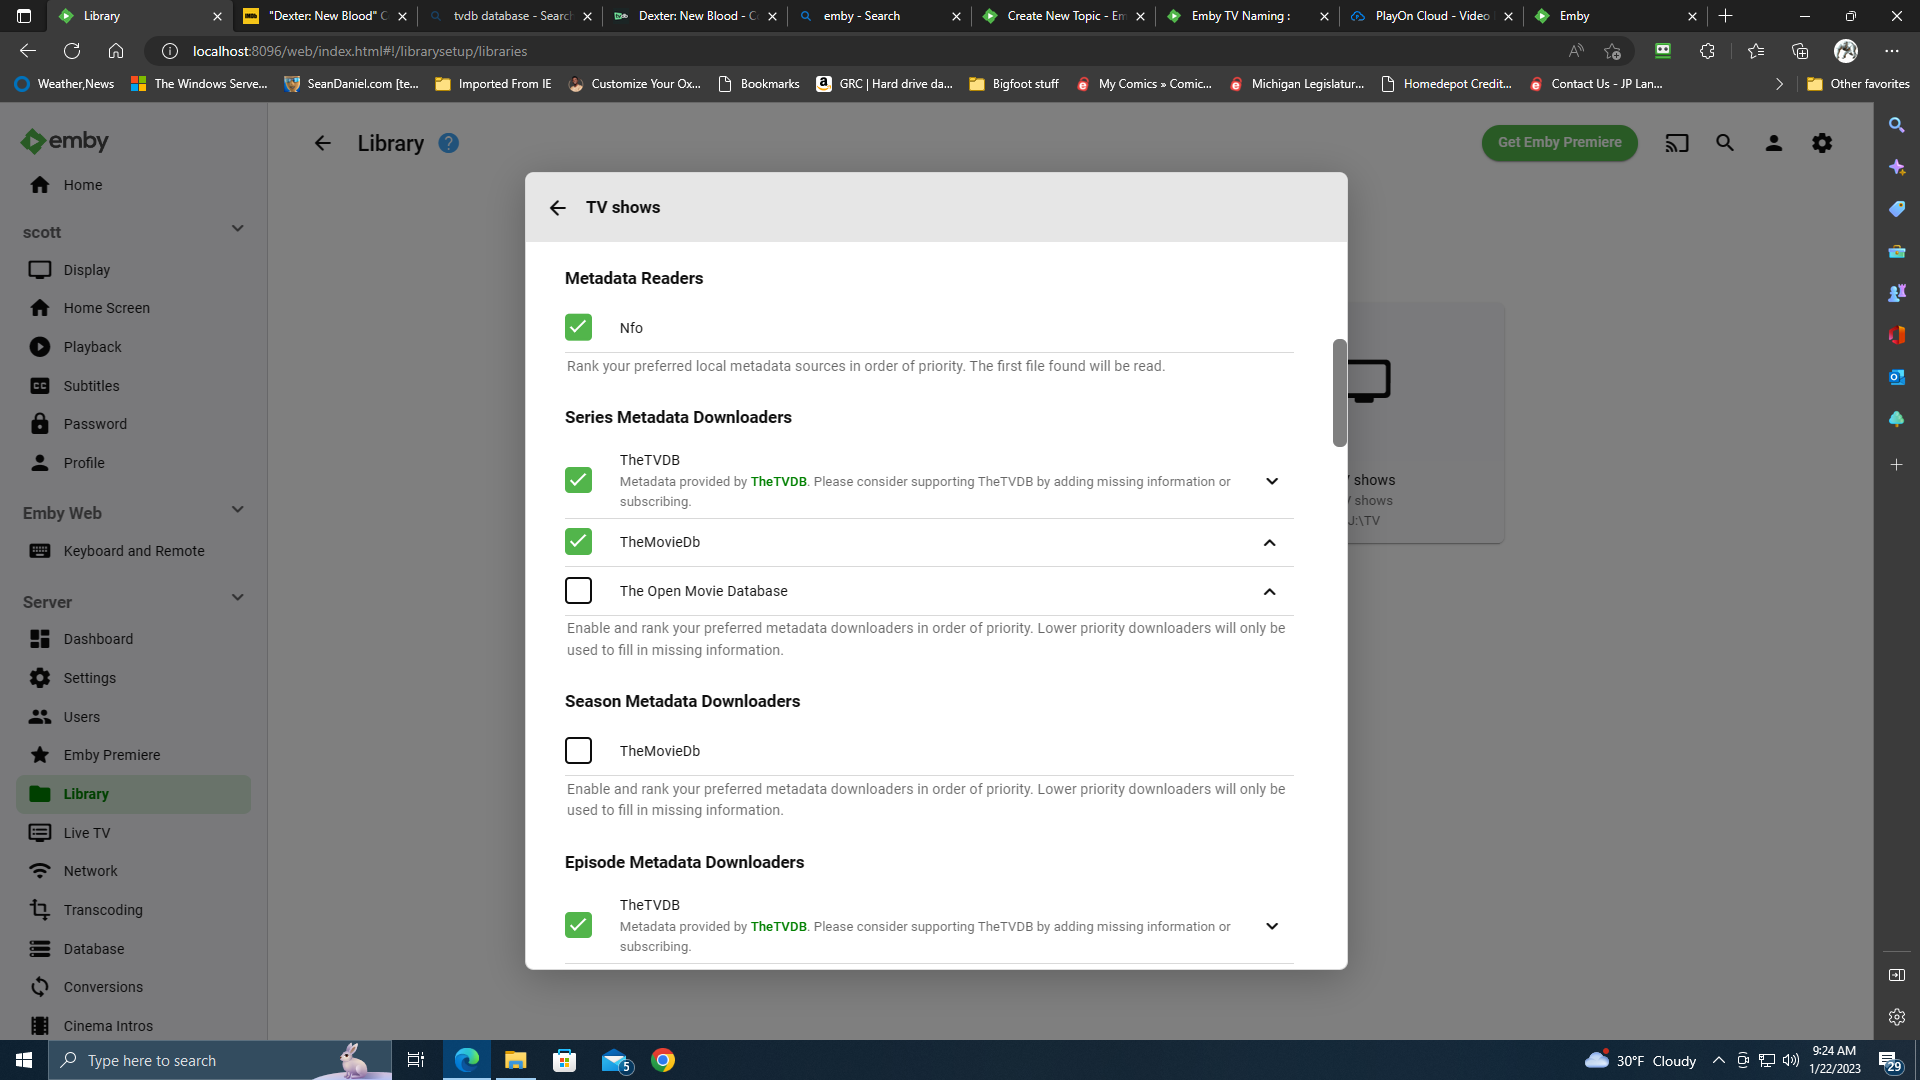Open Dashboard from the server sidebar
1920x1080 pixels.
click(98, 639)
